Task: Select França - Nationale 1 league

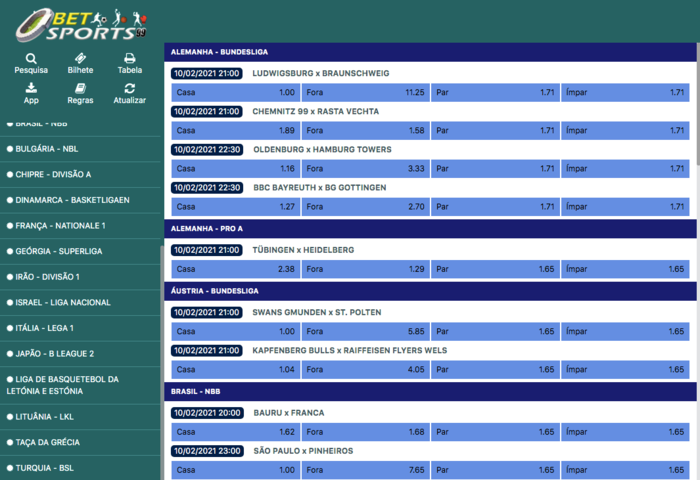Action: click(x=60, y=225)
